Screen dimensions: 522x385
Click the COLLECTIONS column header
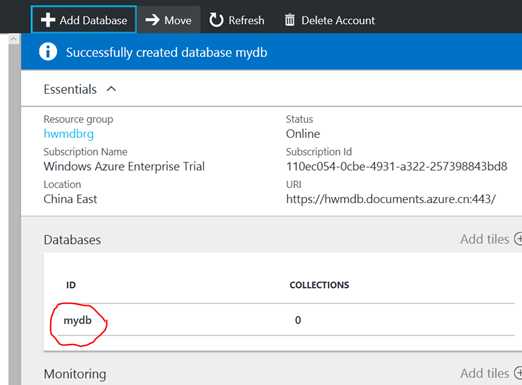(319, 285)
